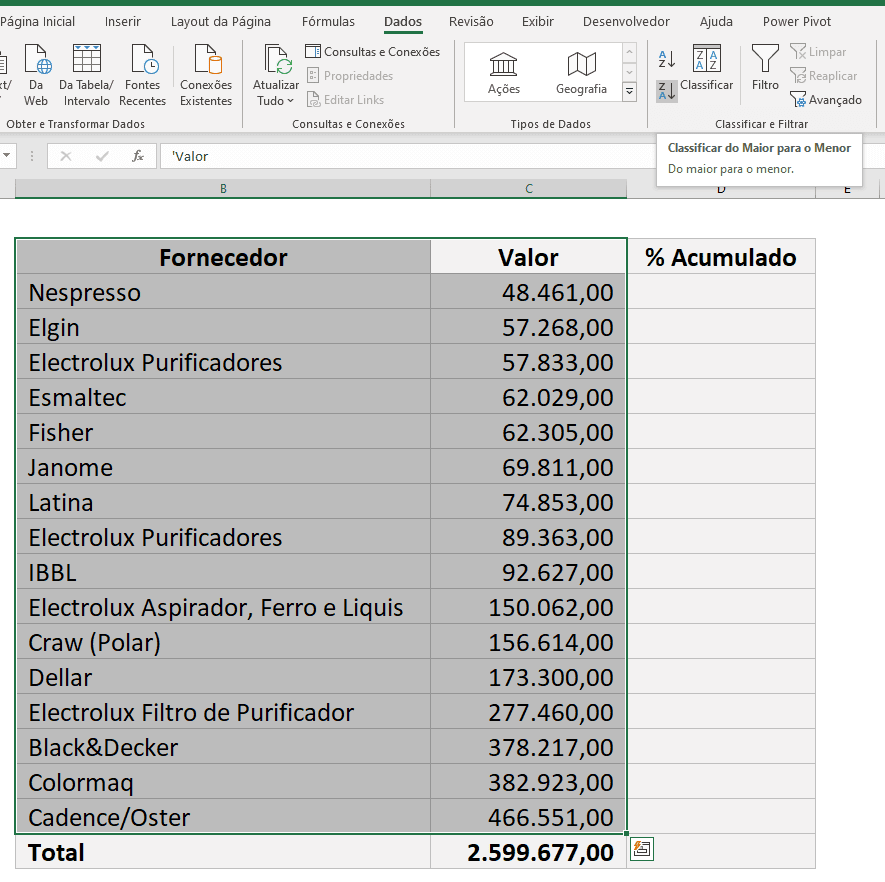Select the Fisher cell

[x=224, y=432]
